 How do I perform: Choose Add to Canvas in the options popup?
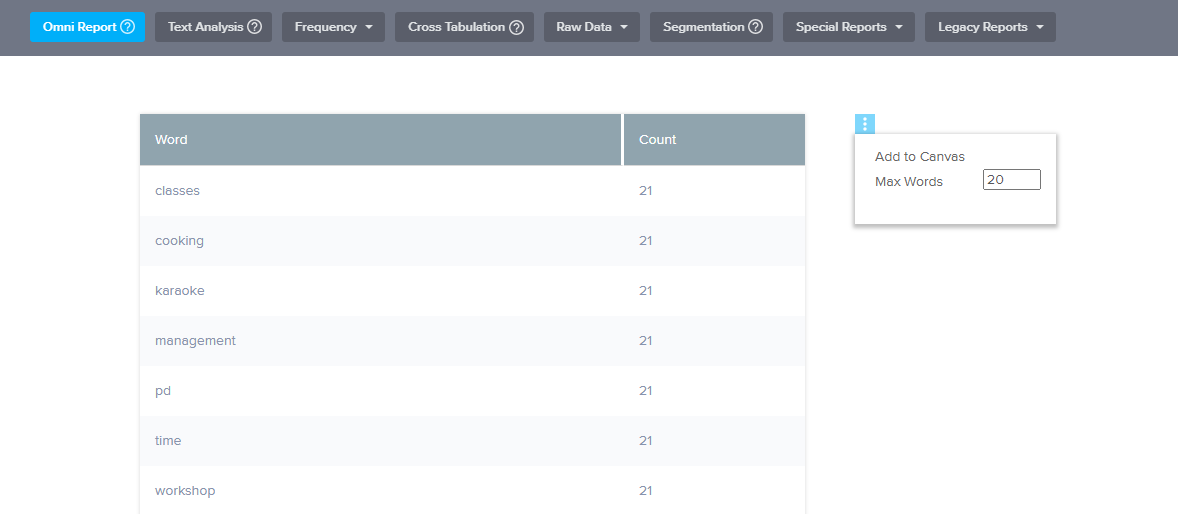(919, 157)
